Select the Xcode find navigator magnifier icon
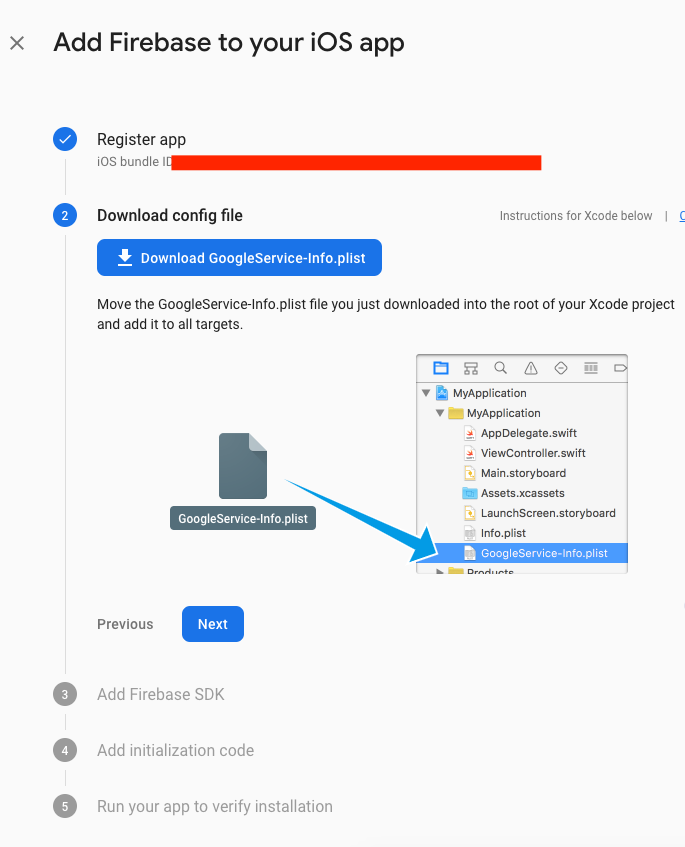Image resolution: width=685 pixels, height=847 pixels. (x=501, y=368)
